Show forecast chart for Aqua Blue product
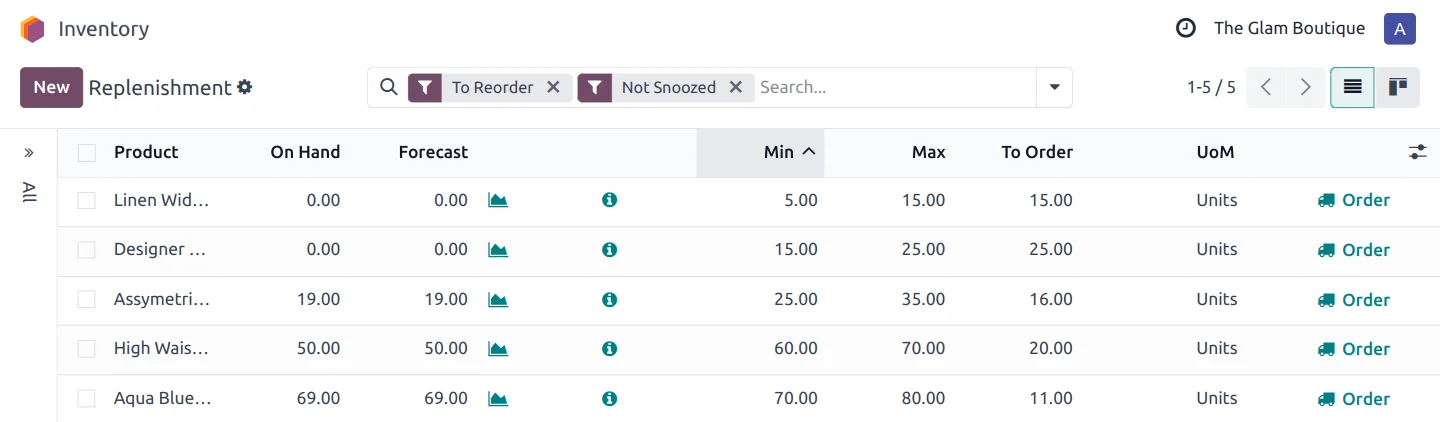The height and width of the screenshot is (422, 1440). tap(498, 399)
